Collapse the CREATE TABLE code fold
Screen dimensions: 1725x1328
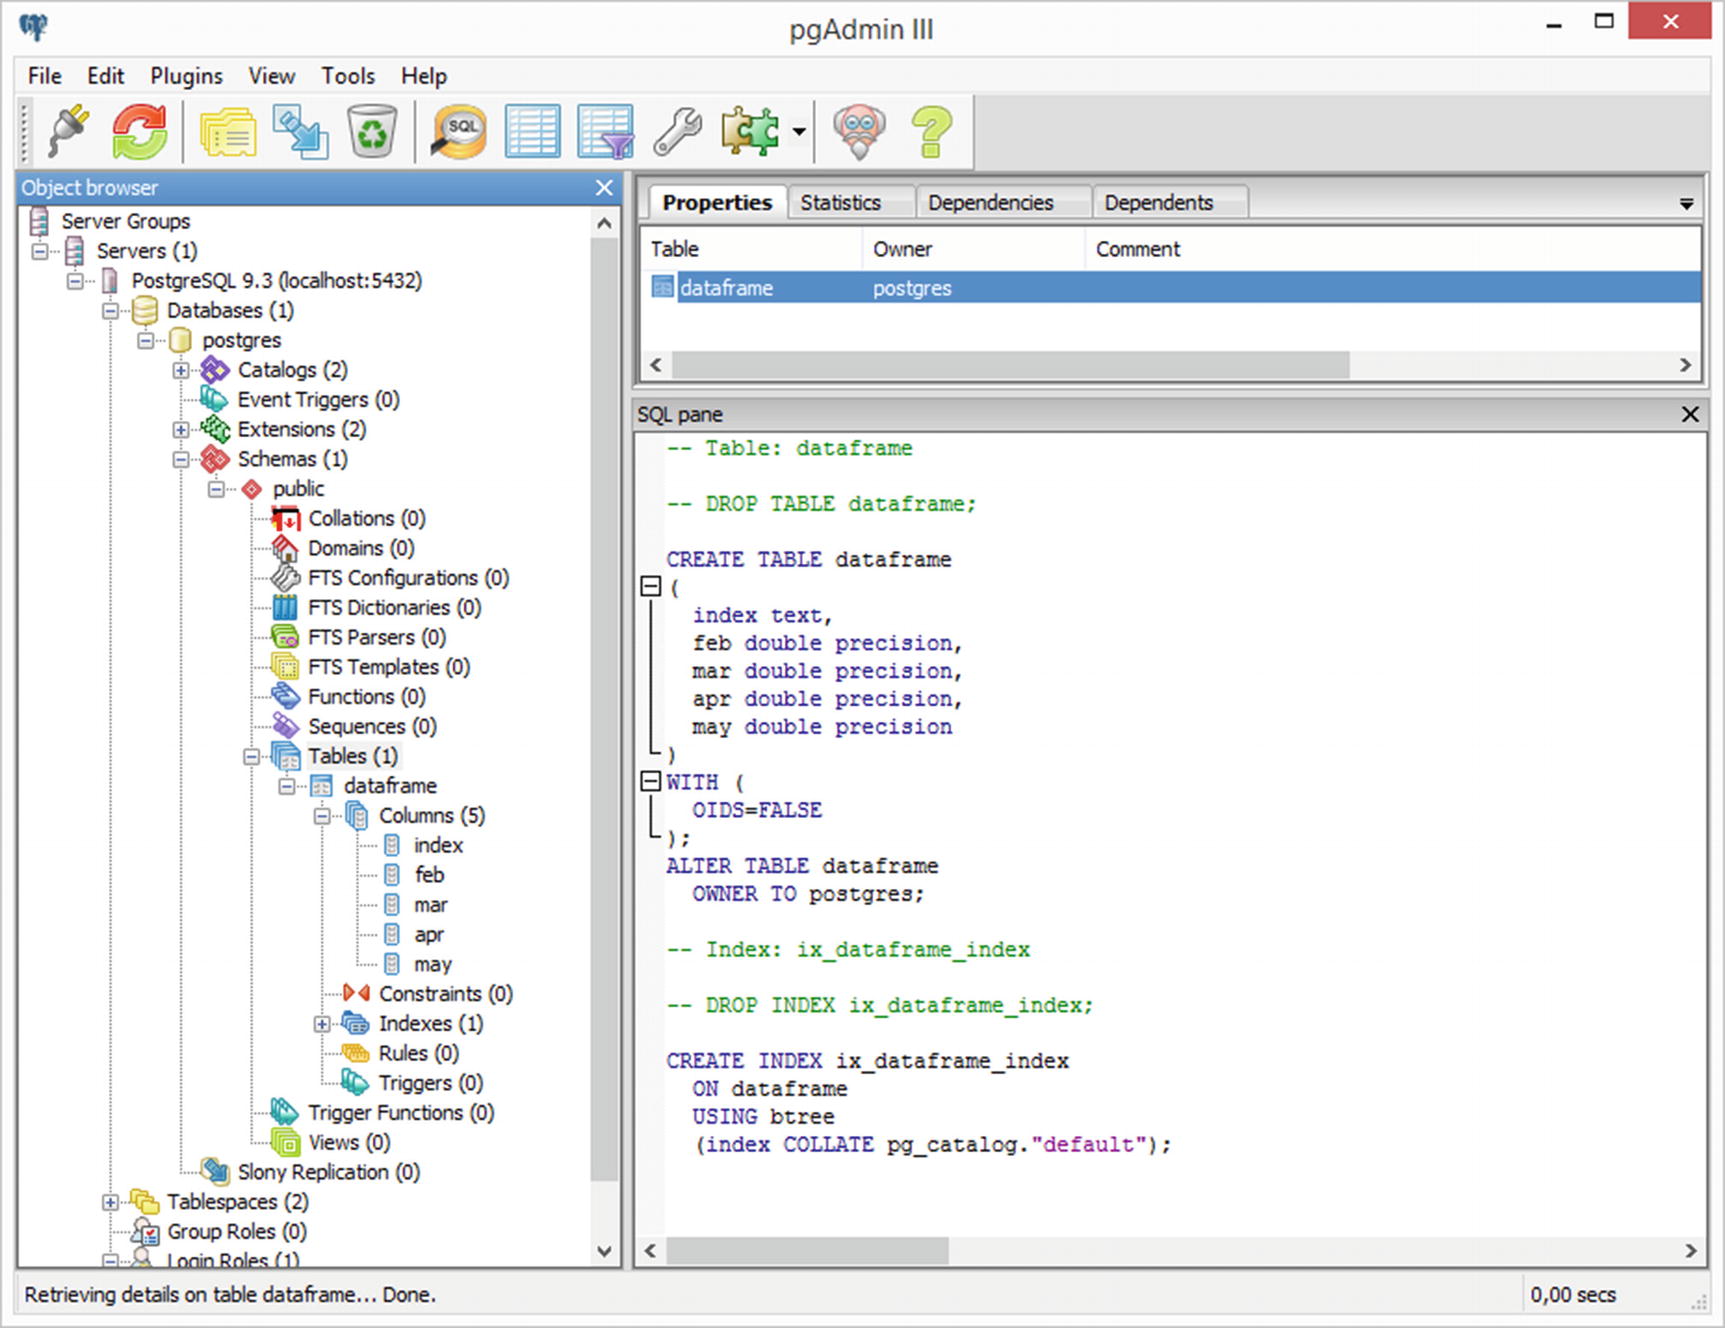650,587
